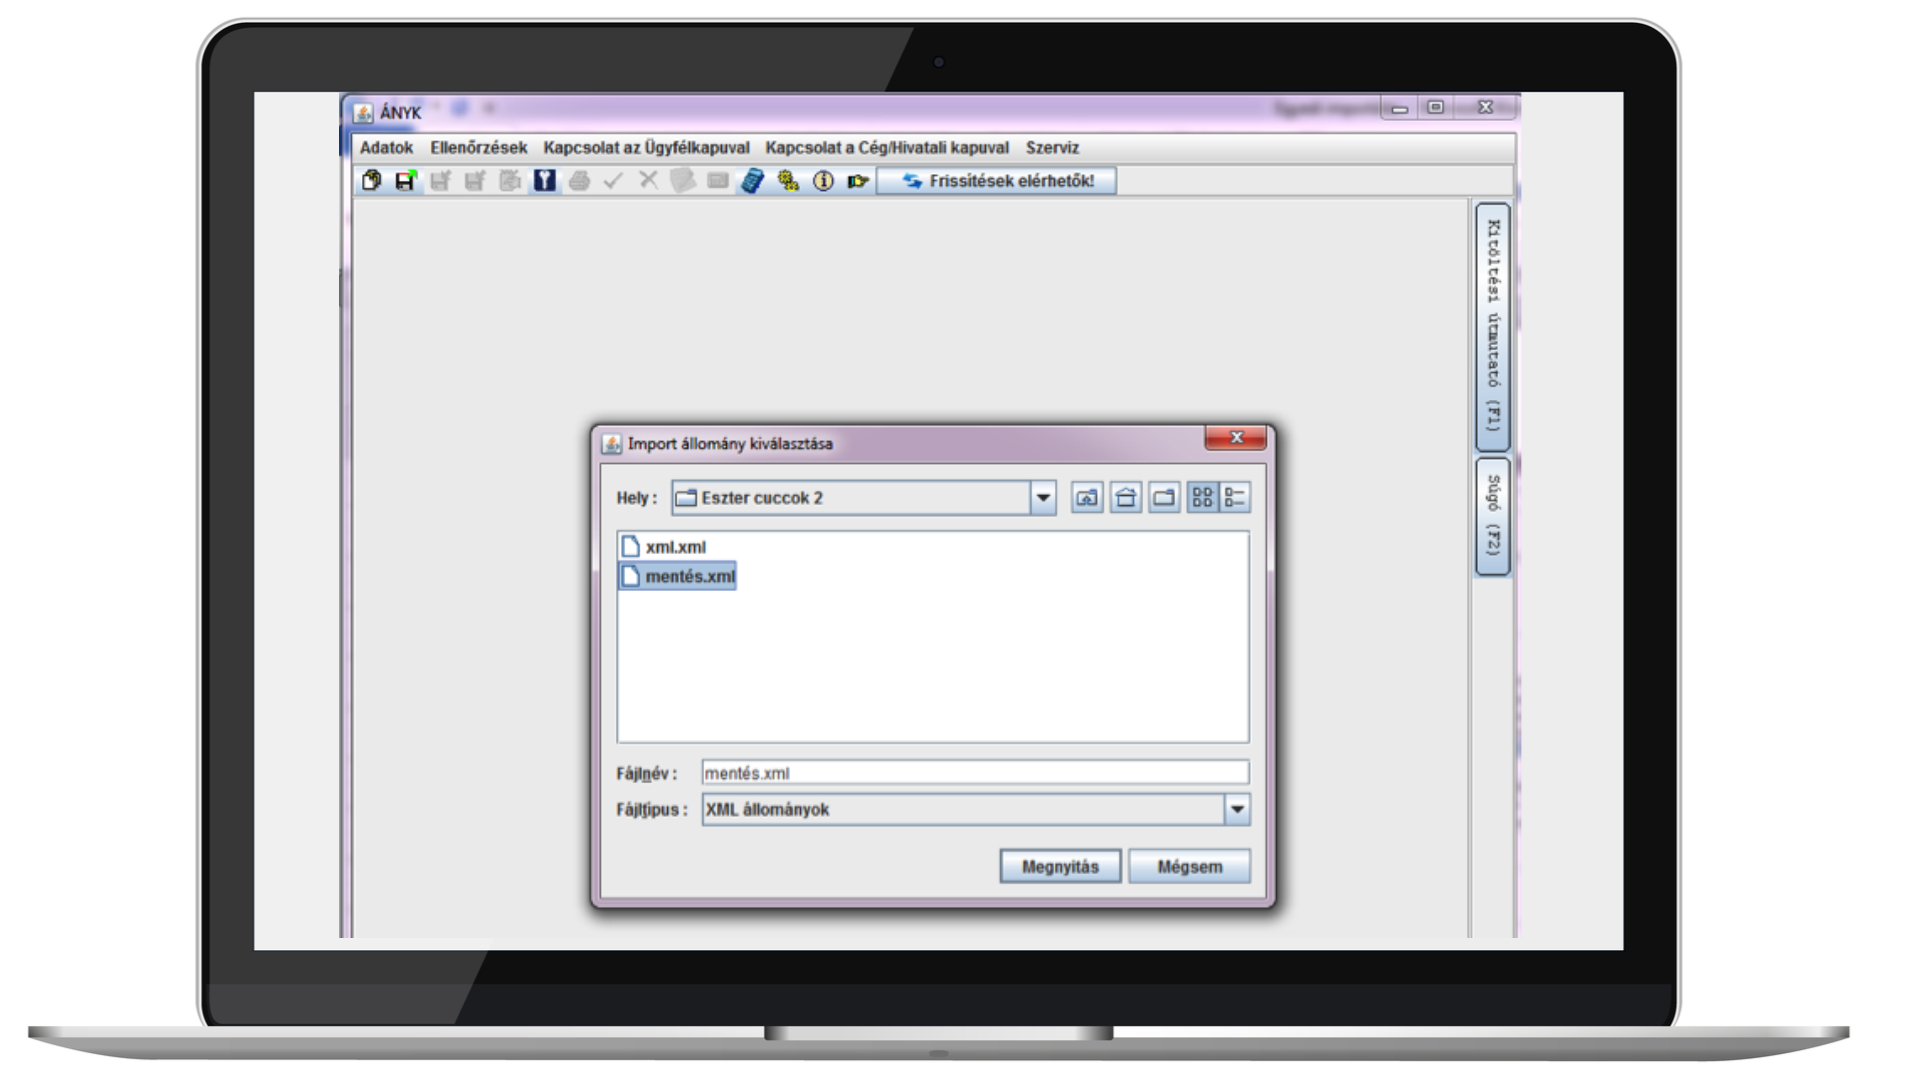The height and width of the screenshot is (1080, 1920).
Task: Click the Fájlnév input field
Action: (975, 773)
